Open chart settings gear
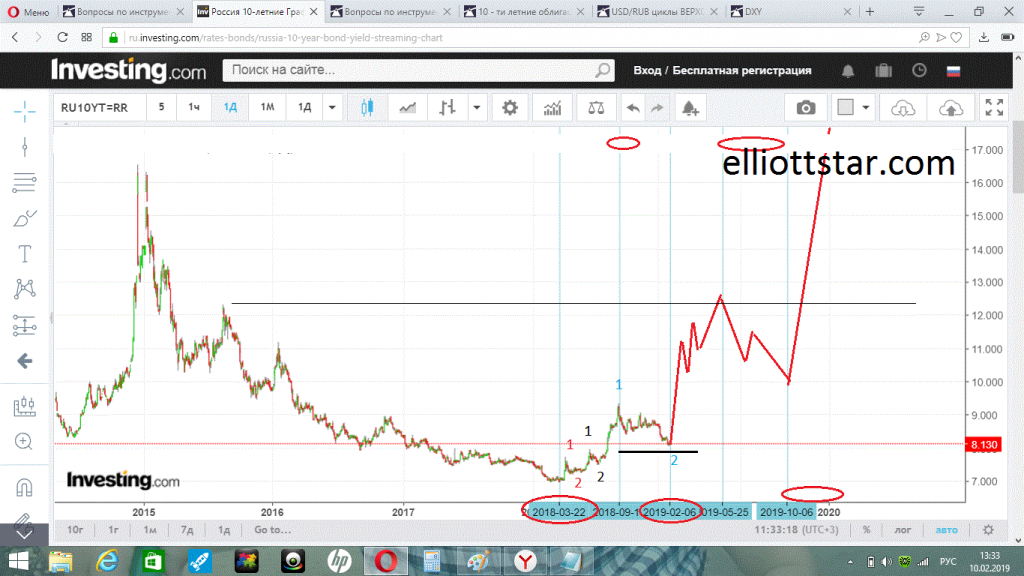This screenshot has height=576, width=1024. (510, 108)
